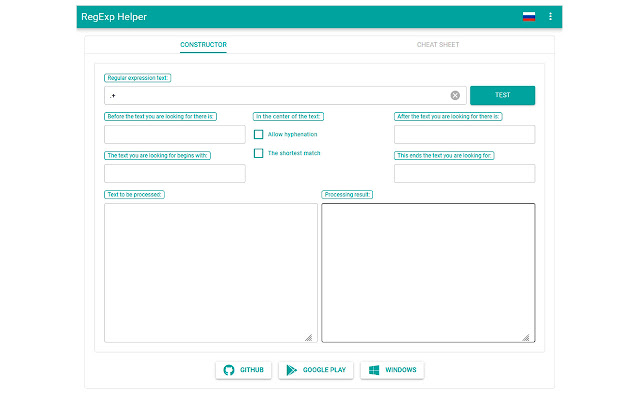Screen dimensions: 640x400
Task: Click the Google Play store icon
Action: click(292, 370)
